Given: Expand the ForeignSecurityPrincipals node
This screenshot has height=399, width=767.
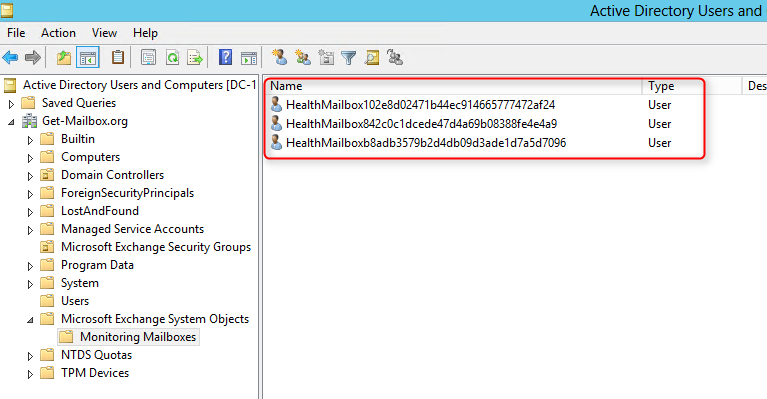Looking at the screenshot, I should [30, 194].
